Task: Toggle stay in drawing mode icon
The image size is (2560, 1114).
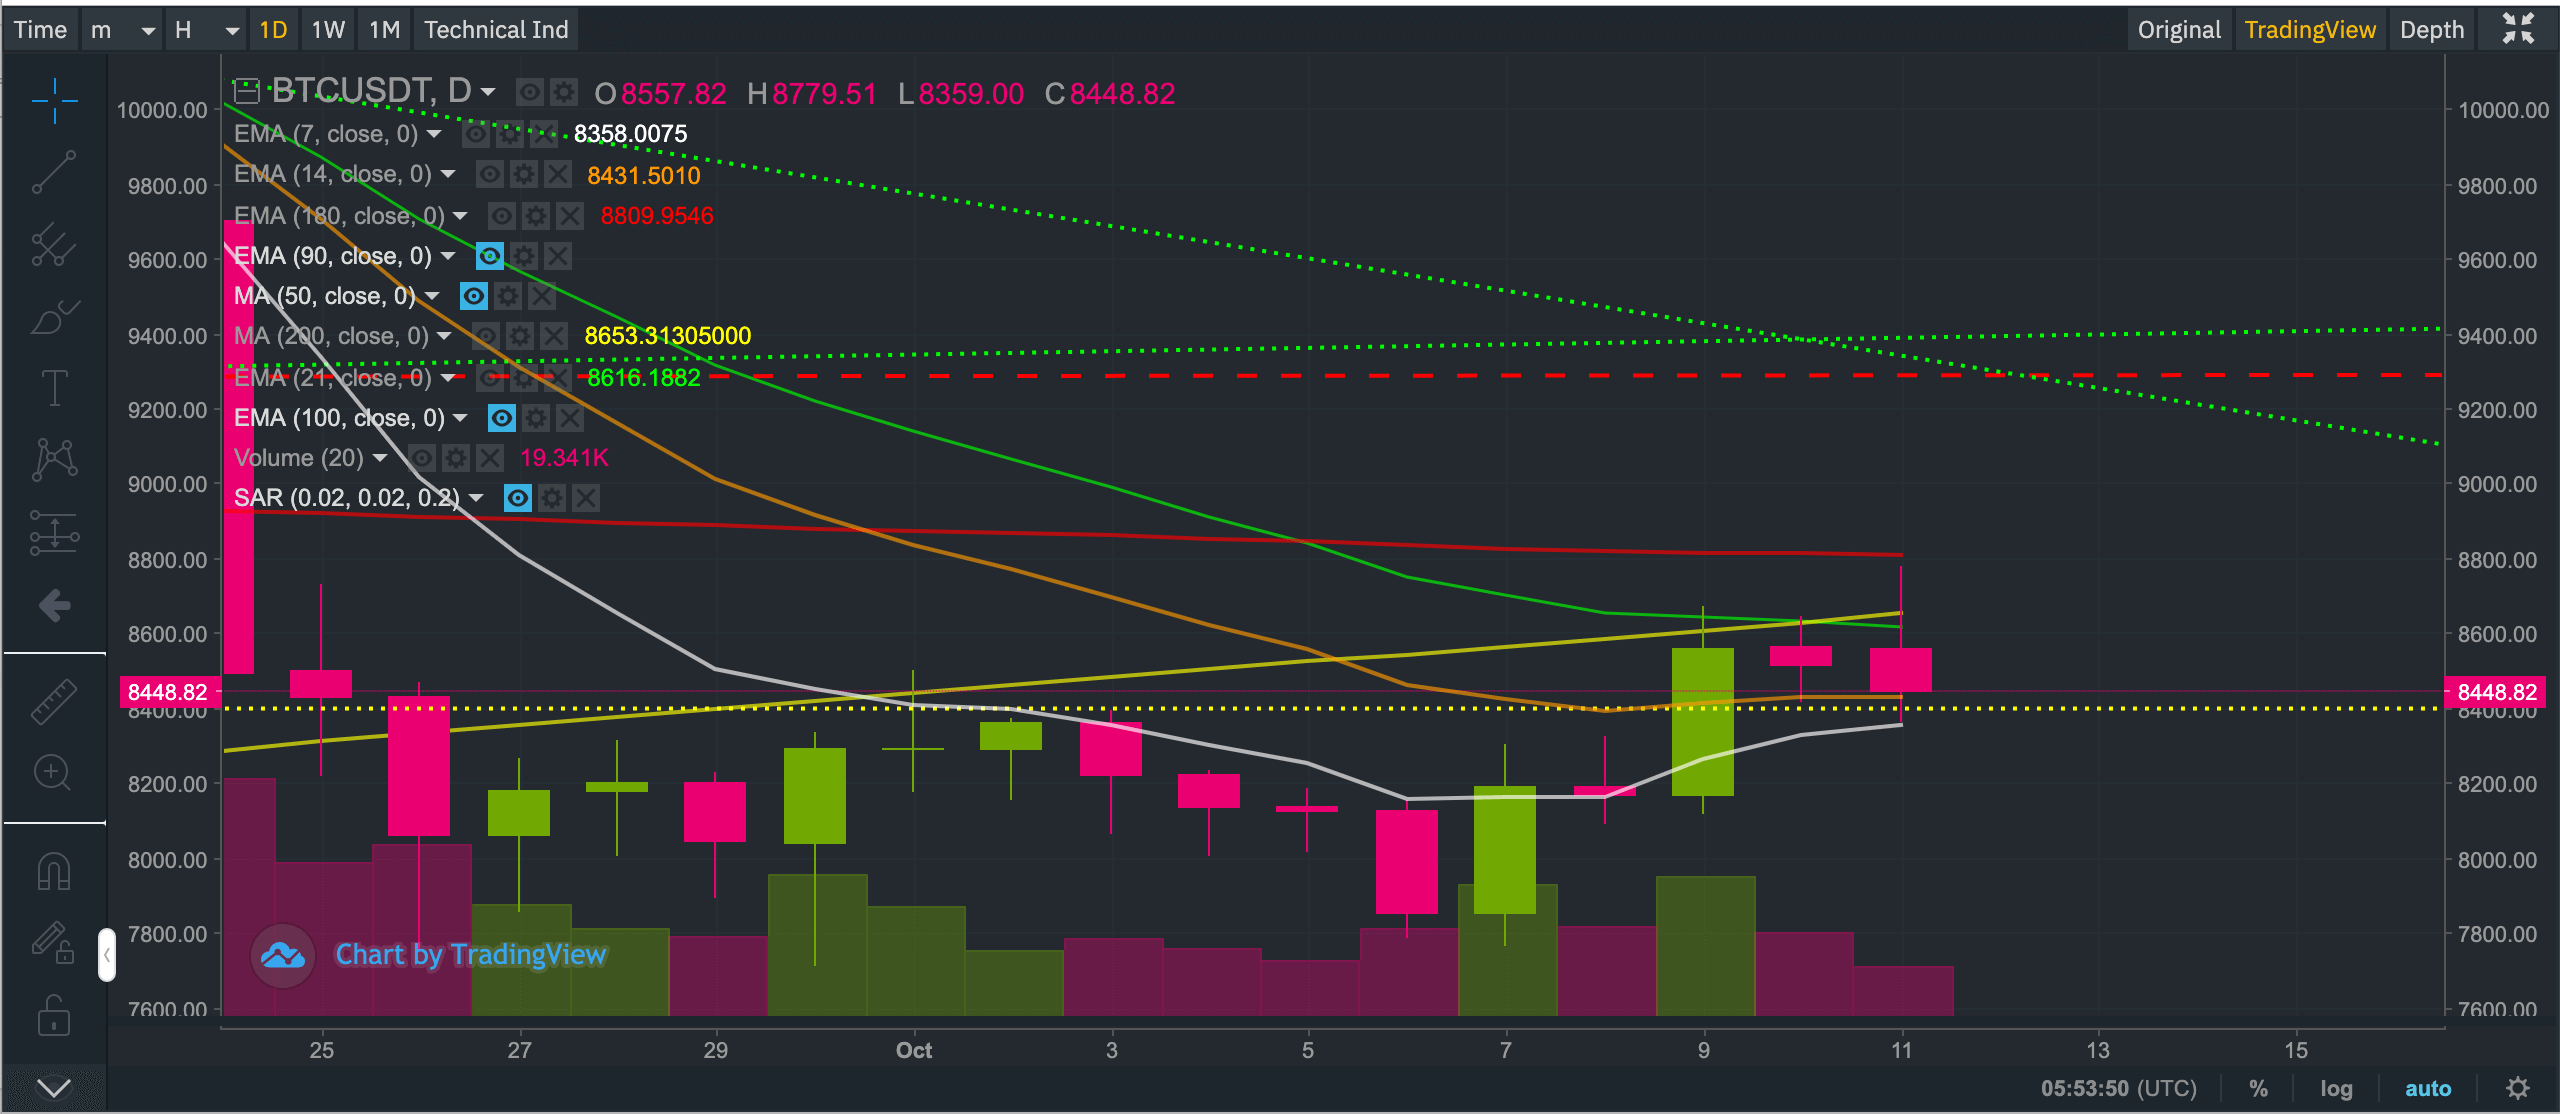Action: (54, 942)
